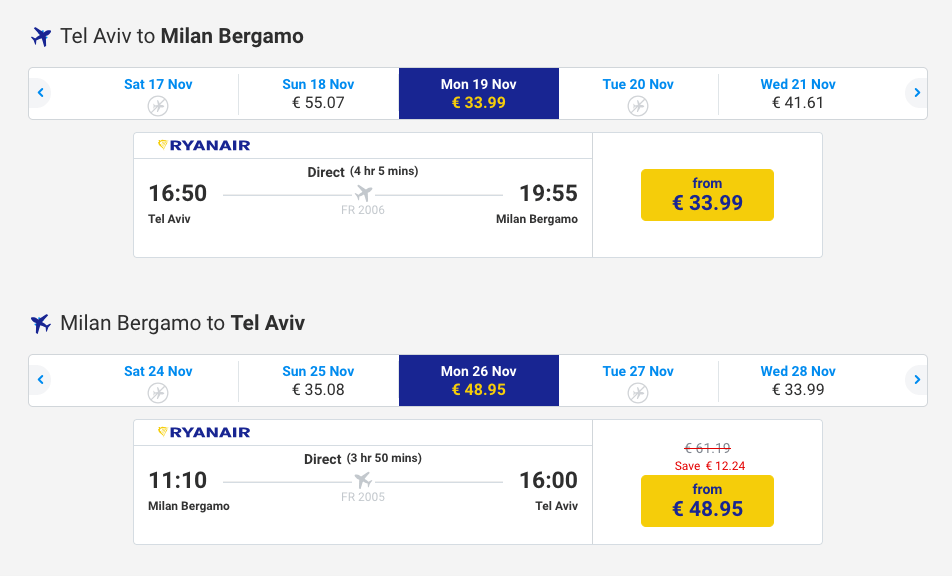Click the no-flight icon under Sat 24 Nov
Screen dimensions: 952x576
pyautogui.click(x=158, y=392)
